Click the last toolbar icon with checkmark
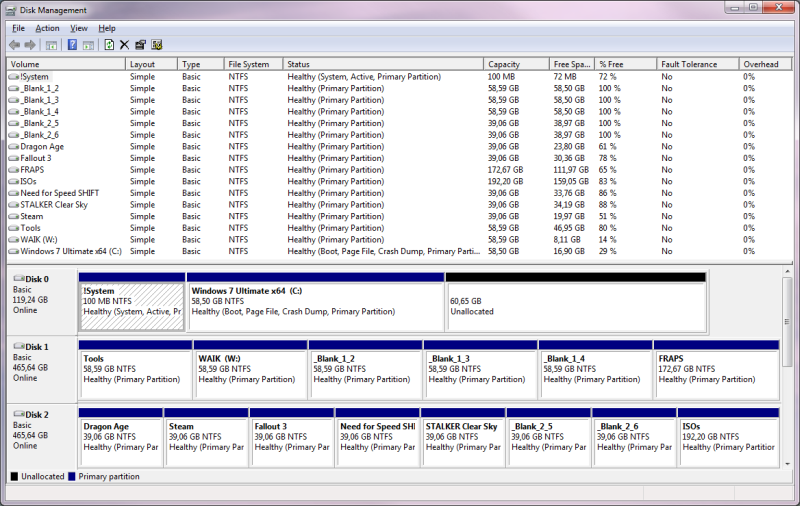This screenshot has width=800, height=506. tap(157, 45)
